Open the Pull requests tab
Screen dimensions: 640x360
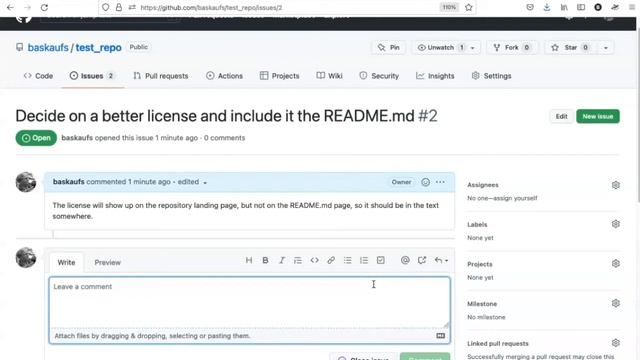point(161,76)
